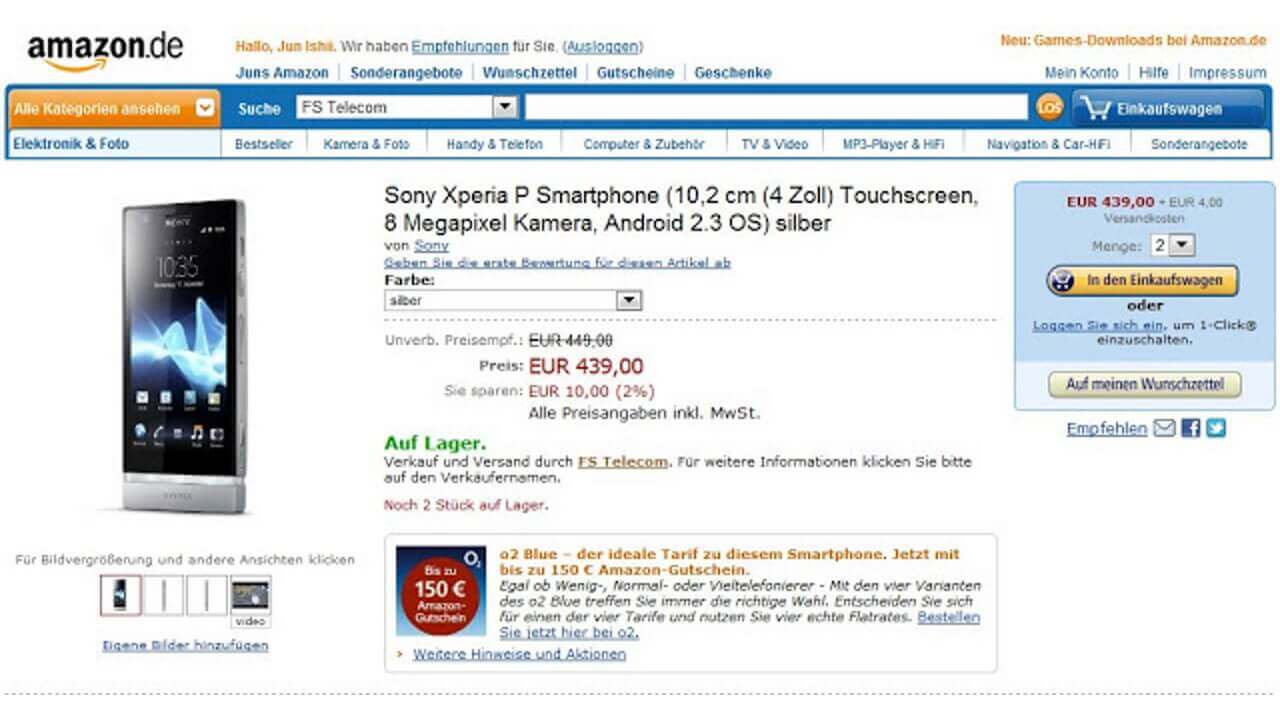Open the Handy & Telefon tab
Image resolution: width=1280 pixels, height=720 pixels.
coord(494,144)
